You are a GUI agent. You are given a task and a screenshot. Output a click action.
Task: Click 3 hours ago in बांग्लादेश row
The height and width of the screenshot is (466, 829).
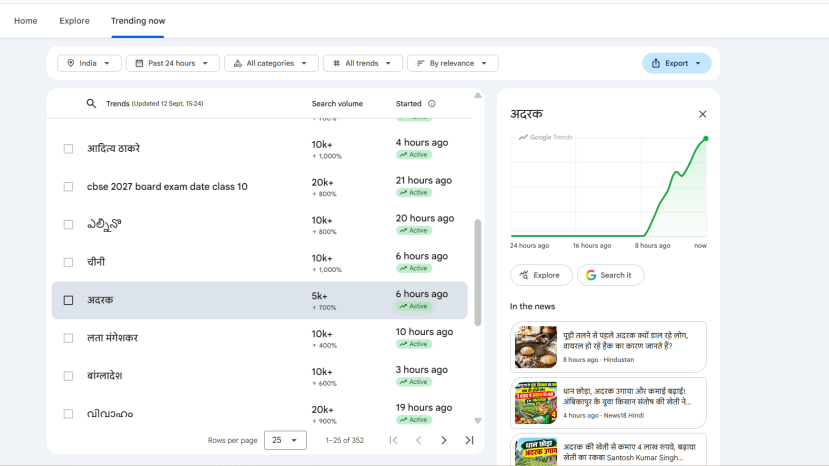[421, 370]
